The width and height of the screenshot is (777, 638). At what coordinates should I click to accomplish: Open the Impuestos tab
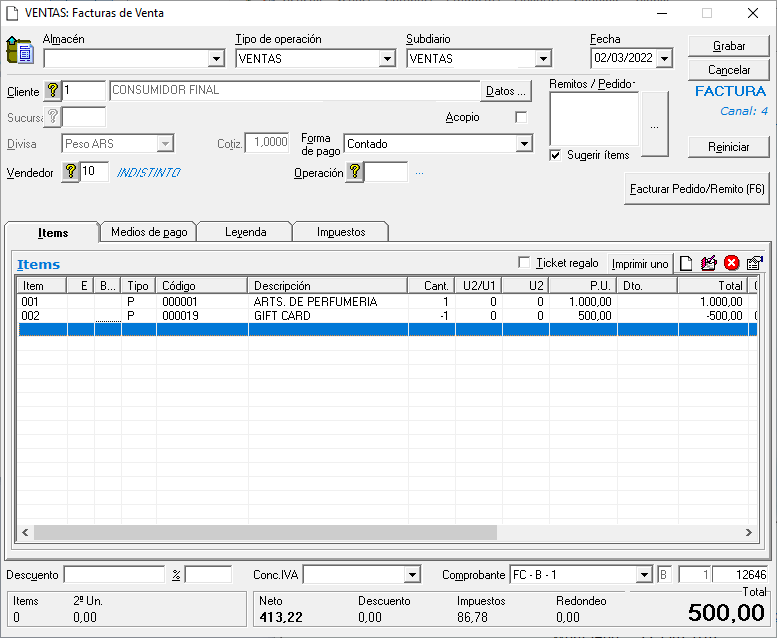340,232
